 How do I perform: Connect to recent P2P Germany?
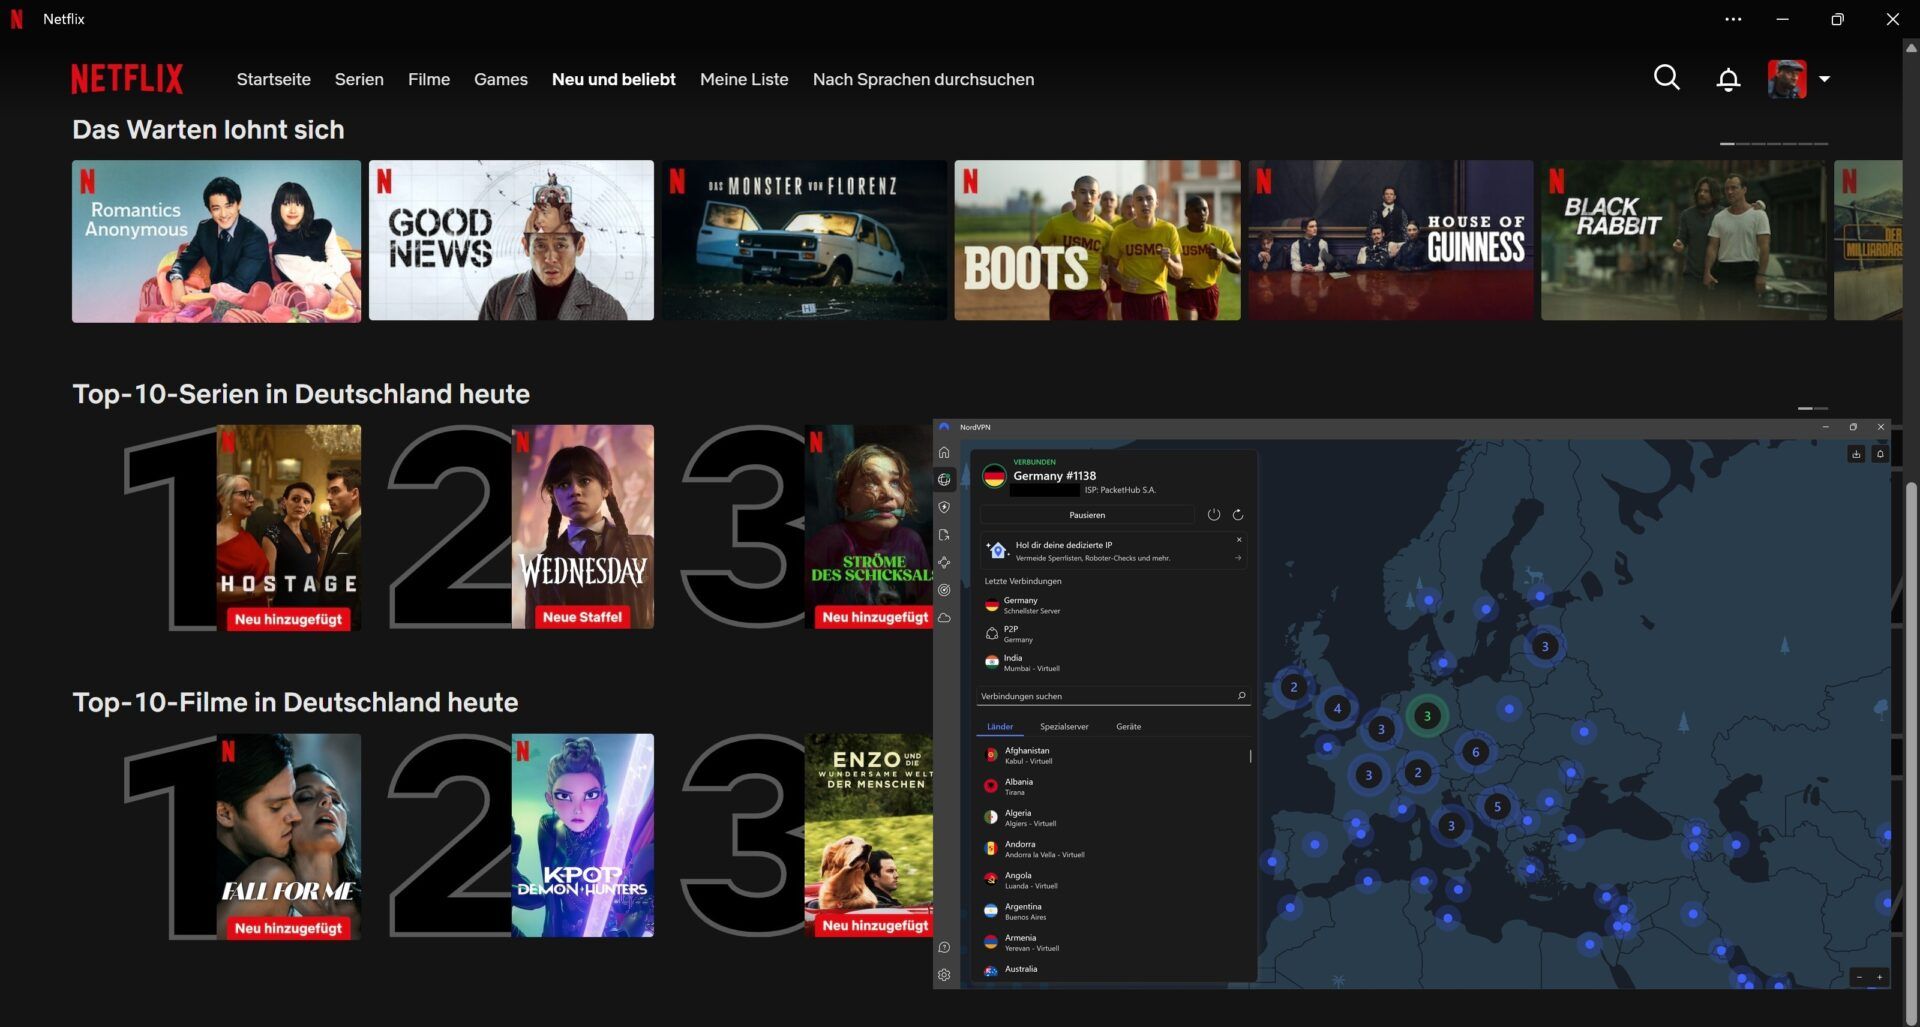(x=1115, y=634)
